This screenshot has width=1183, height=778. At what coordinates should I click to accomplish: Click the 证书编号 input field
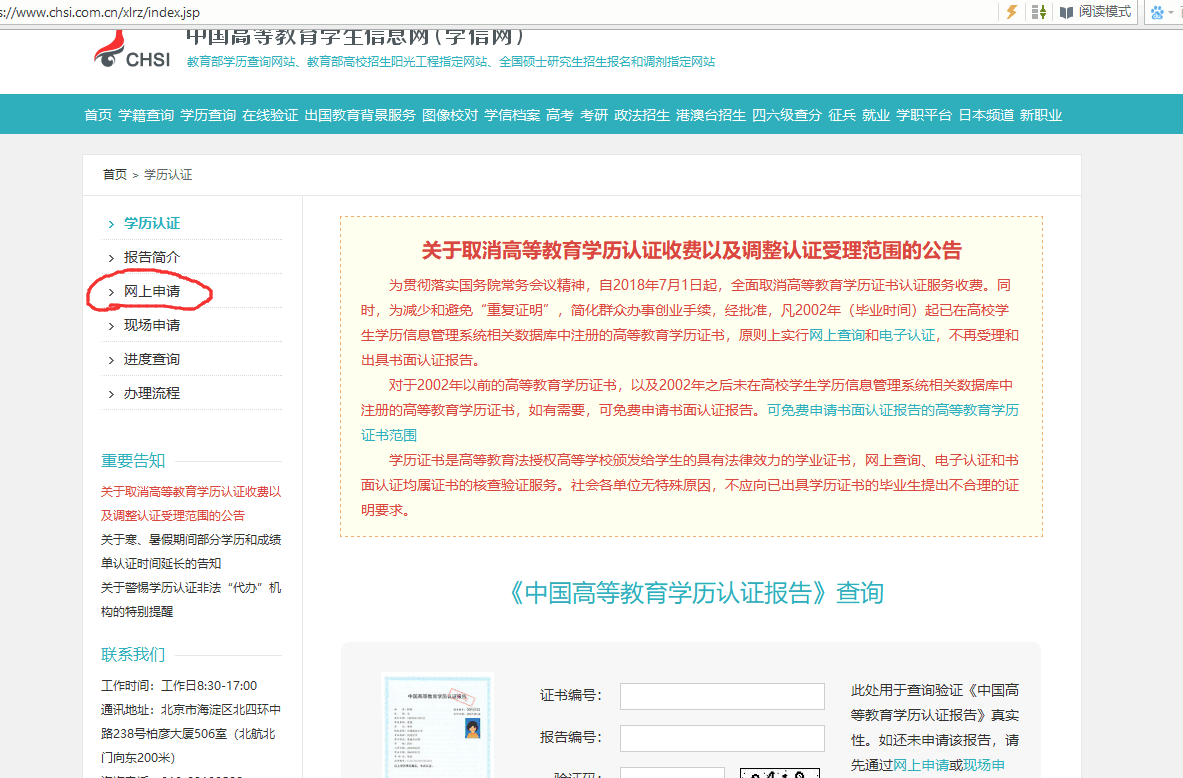tap(722, 696)
